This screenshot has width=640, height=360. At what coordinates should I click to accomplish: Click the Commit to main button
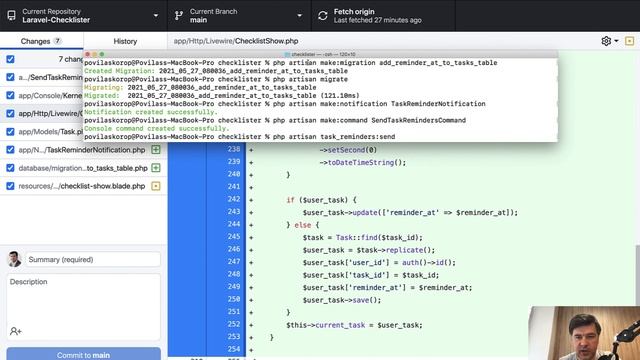pos(83,354)
